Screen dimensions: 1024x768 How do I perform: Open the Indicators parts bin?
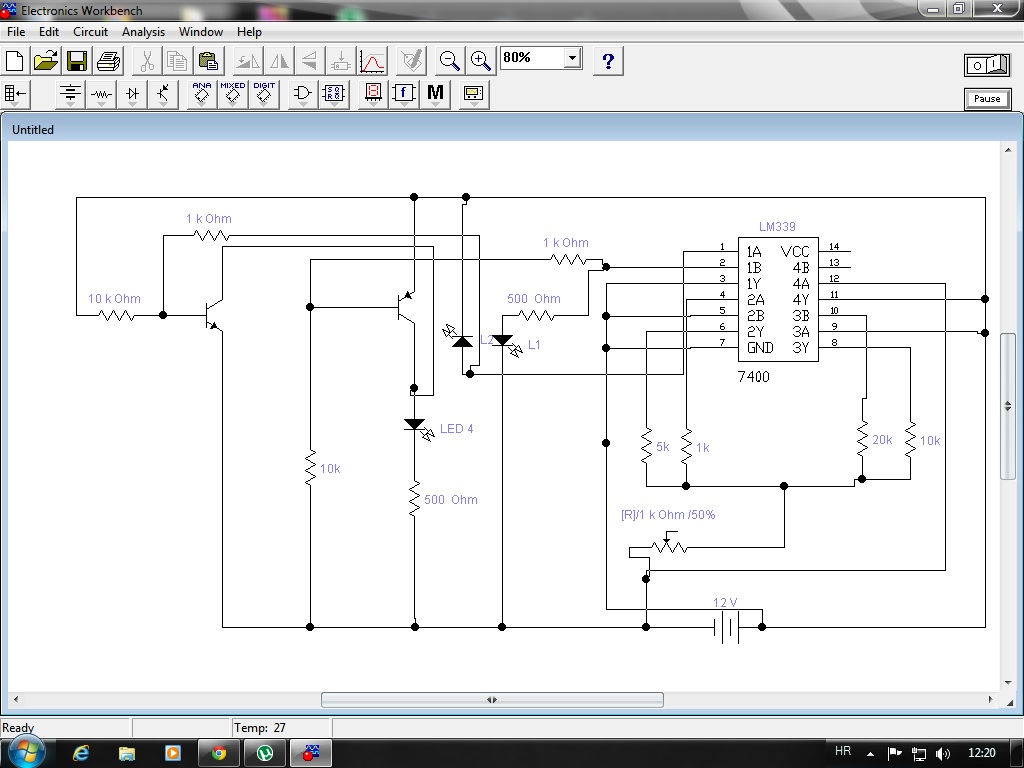point(373,95)
